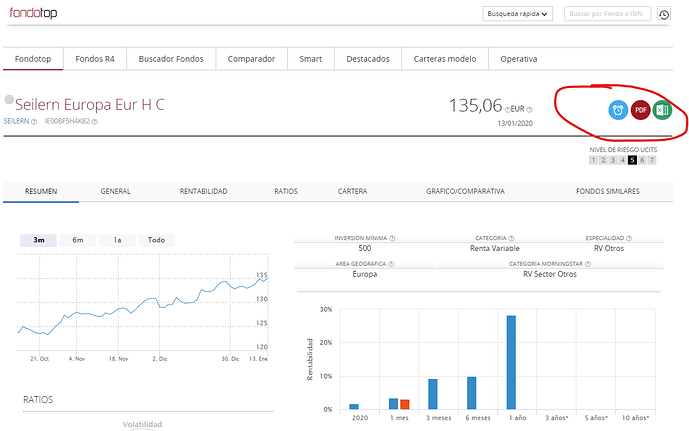The image size is (689, 431).
Task: Click the orange 1 mes comparison bar
Action: point(405,405)
